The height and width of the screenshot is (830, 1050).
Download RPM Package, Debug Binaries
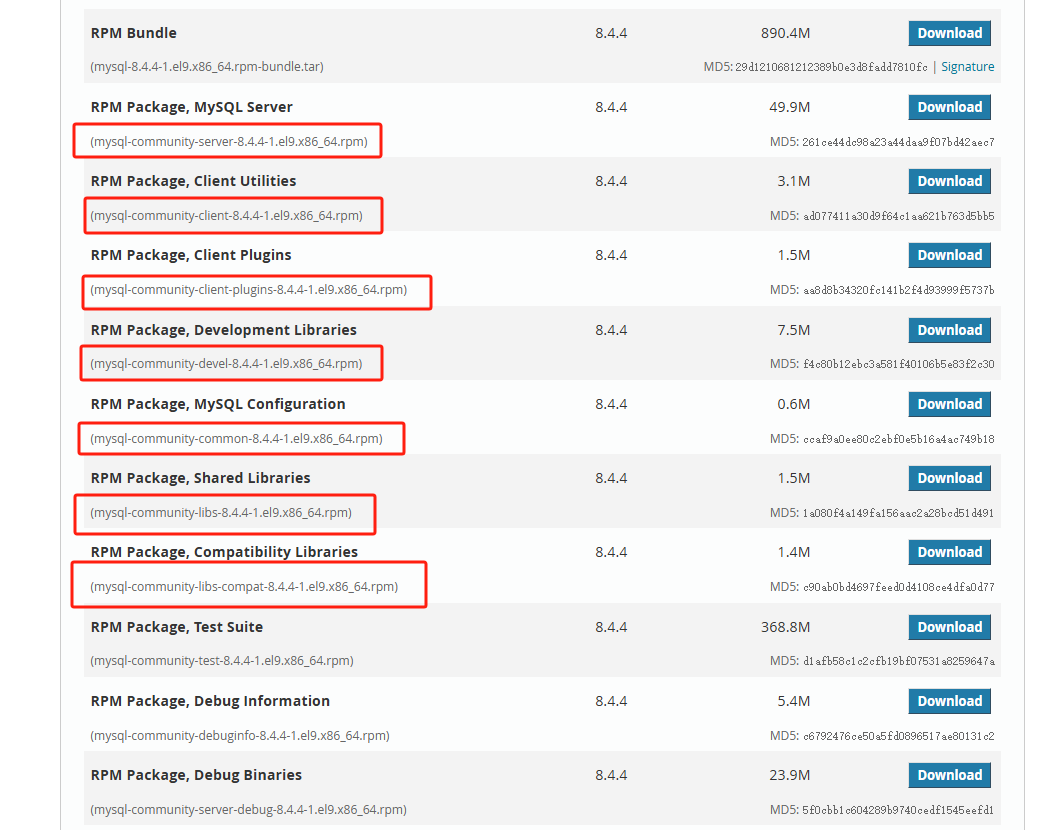(950, 775)
